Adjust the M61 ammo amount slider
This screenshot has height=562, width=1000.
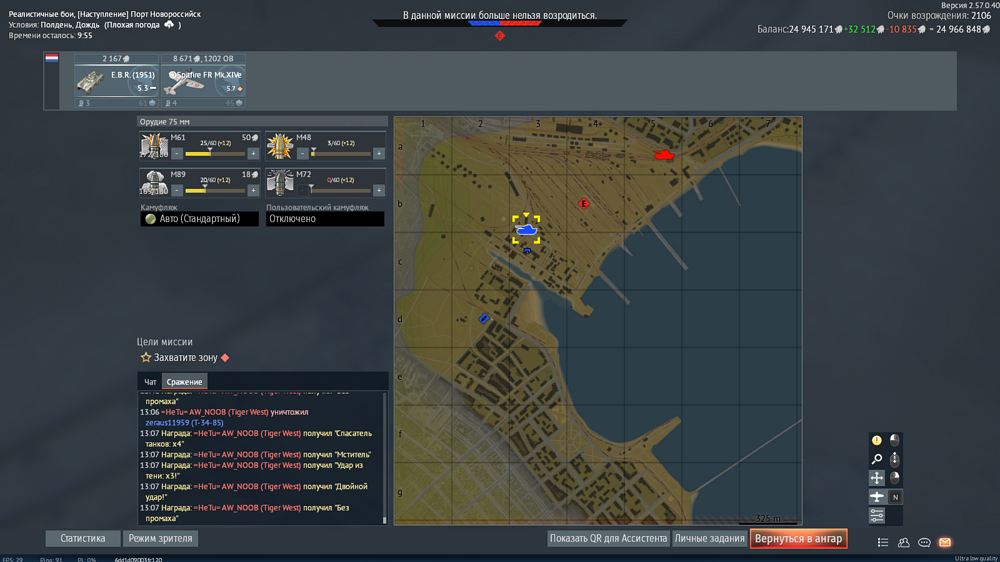pos(215,153)
